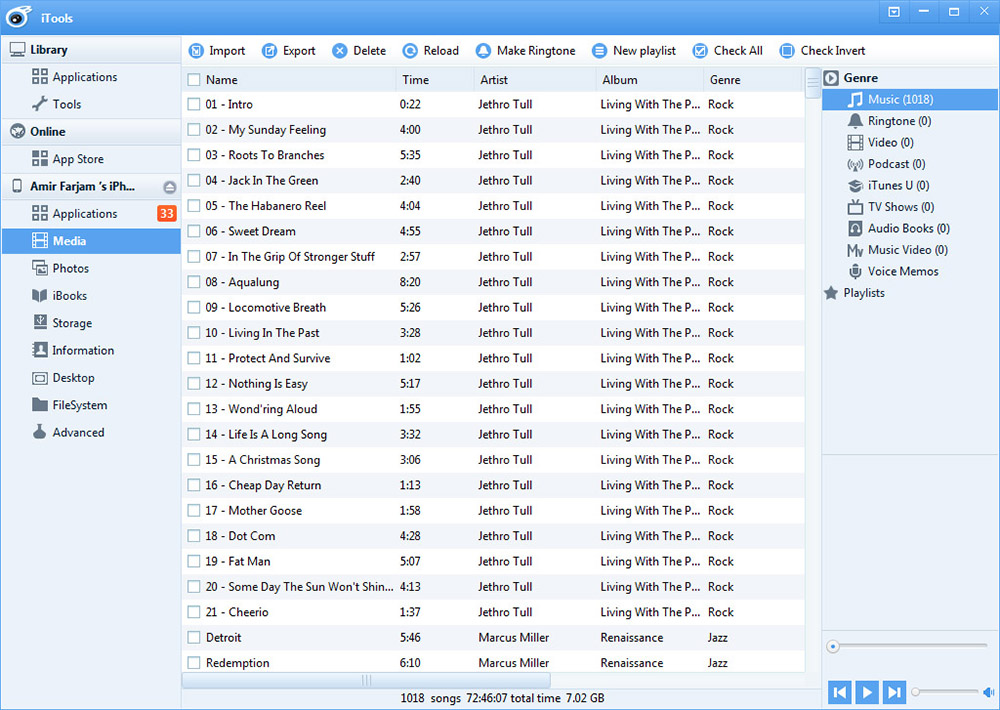Open the Desktop sidebar icon
The height and width of the screenshot is (710, 1000).
[40, 378]
